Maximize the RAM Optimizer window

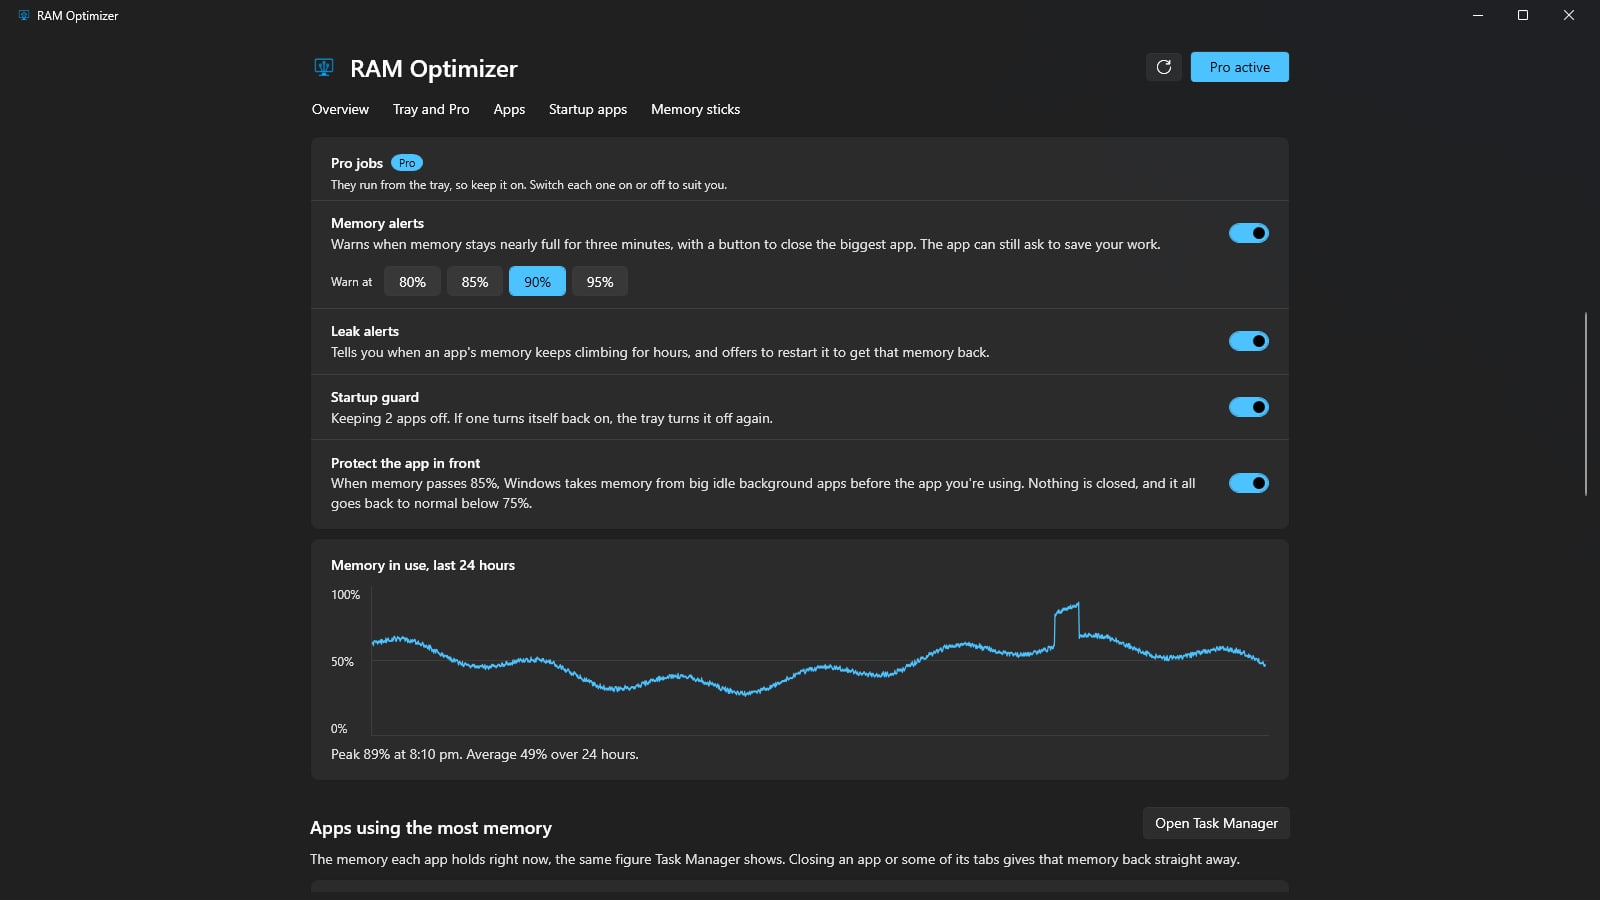(x=1523, y=15)
